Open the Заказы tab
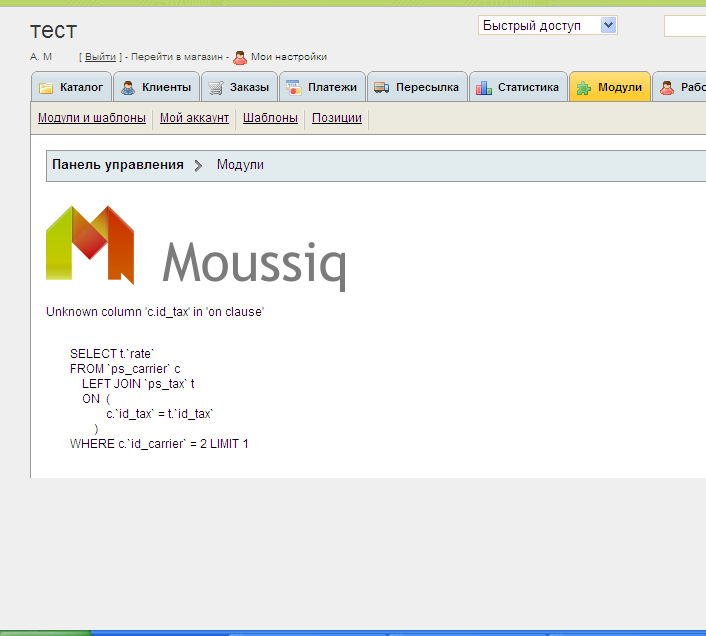The width and height of the screenshot is (706, 636). [x=239, y=86]
